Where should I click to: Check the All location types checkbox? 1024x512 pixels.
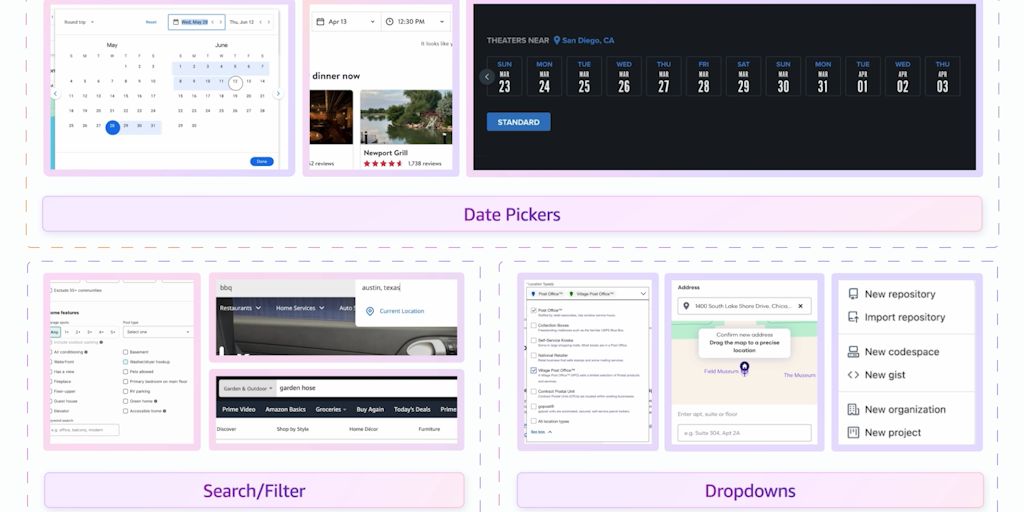point(534,421)
